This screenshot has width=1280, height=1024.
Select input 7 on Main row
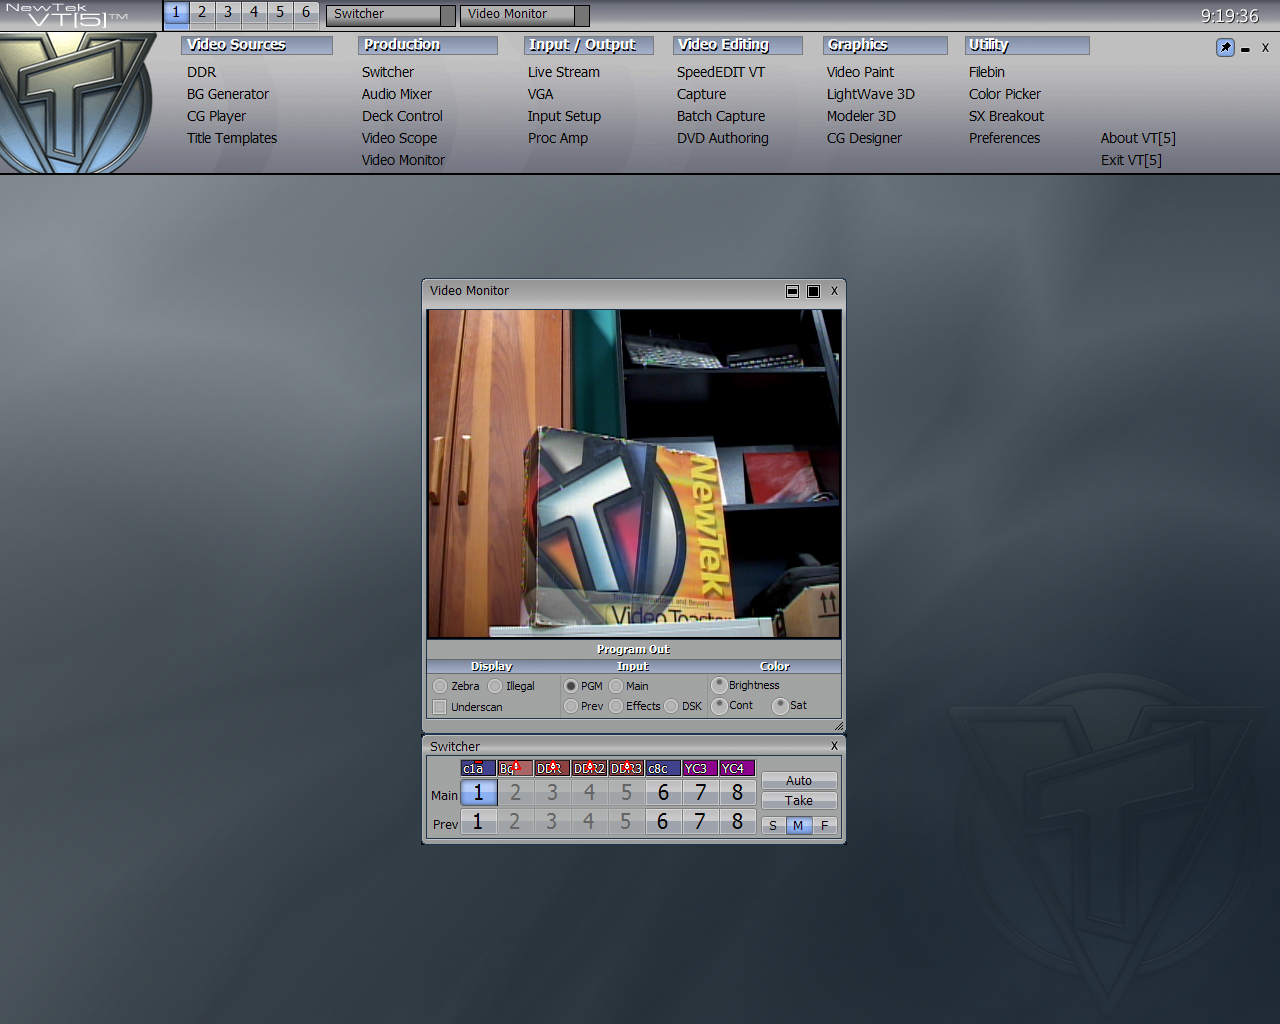pyautogui.click(x=700, y=792)
